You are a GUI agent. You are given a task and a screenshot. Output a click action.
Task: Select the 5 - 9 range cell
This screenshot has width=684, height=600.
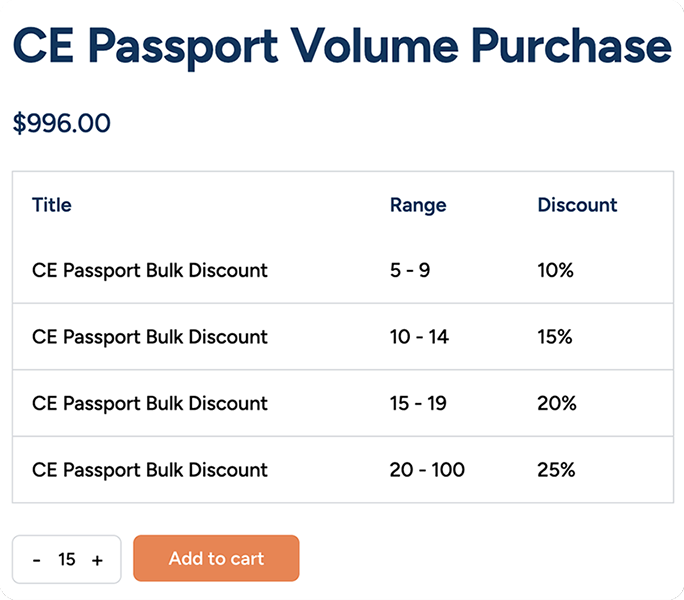pyautogui.click(x=410, y=270)
